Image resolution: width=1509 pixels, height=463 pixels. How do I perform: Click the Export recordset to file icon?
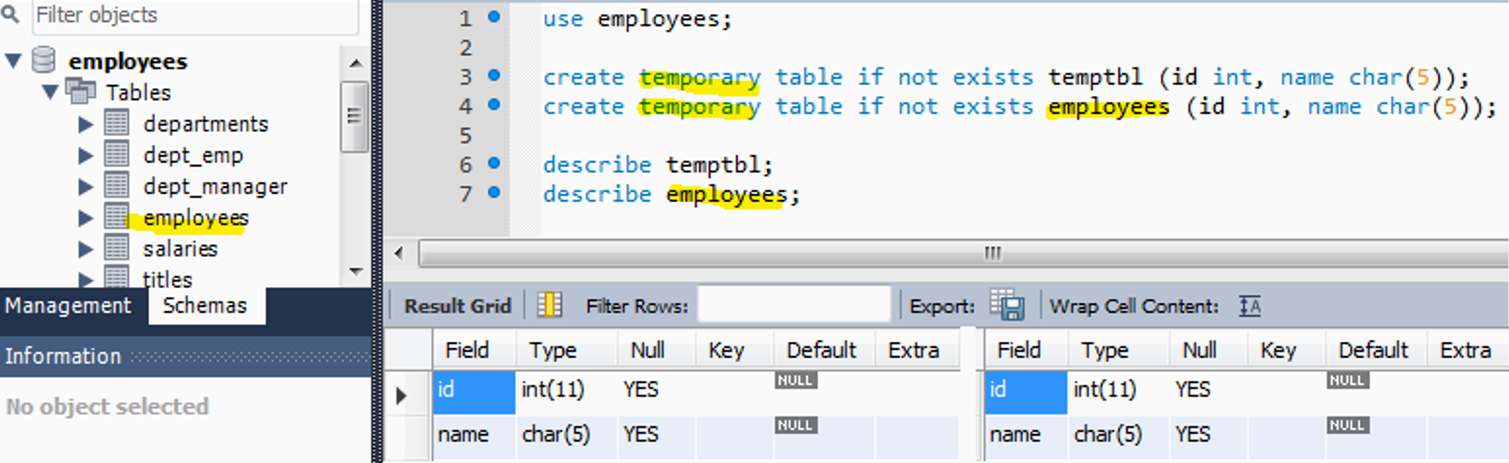pos(1007,305)
